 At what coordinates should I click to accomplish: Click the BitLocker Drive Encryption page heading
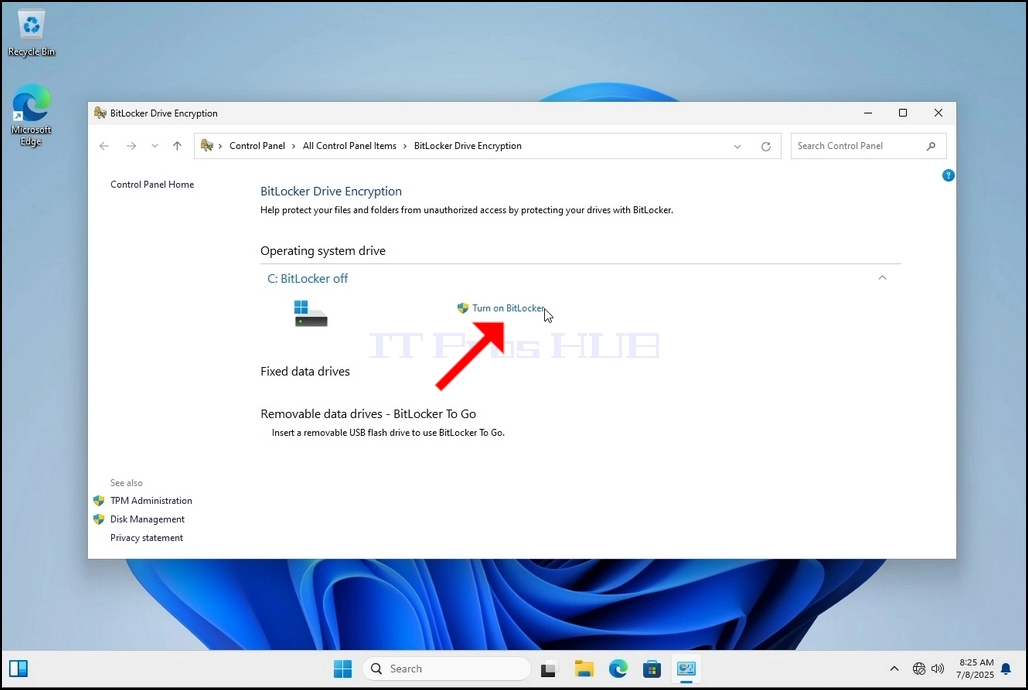point(331,191)
